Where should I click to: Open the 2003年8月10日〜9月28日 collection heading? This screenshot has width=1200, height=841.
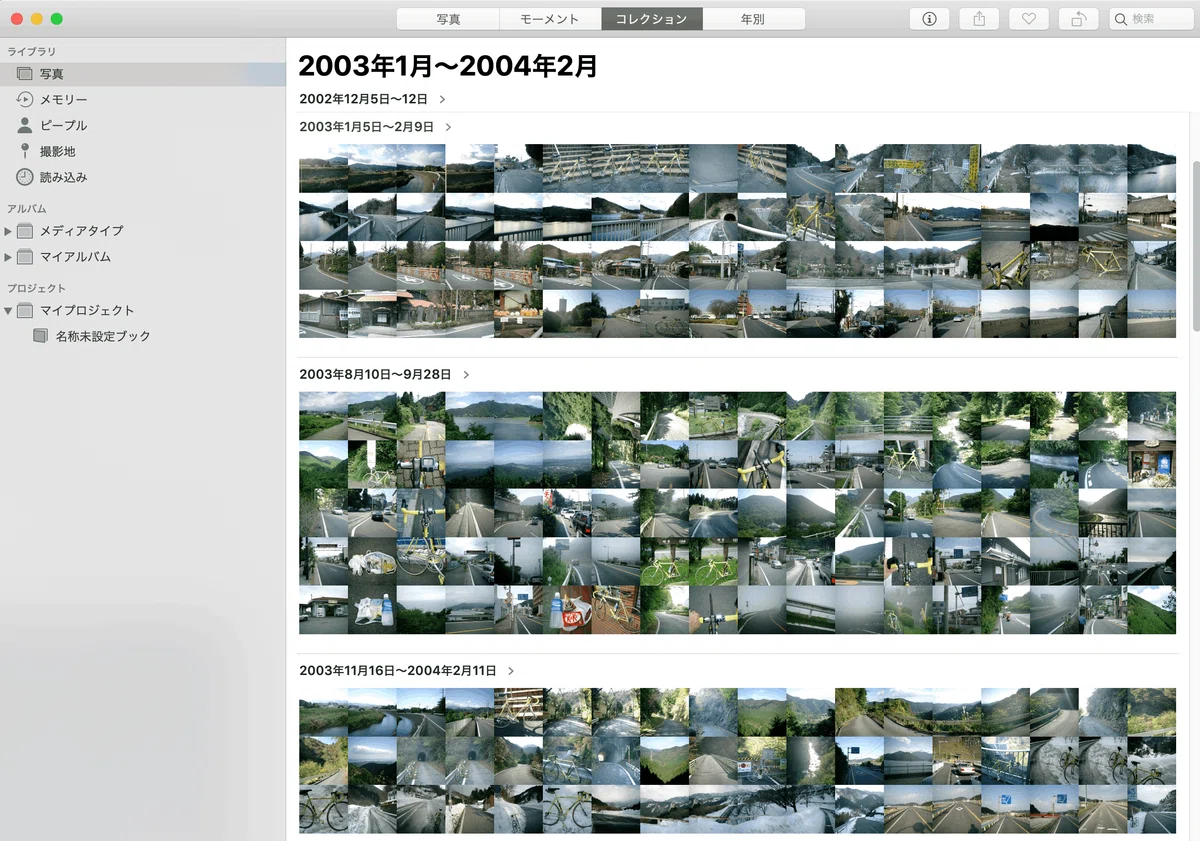(x=375, y=375)
